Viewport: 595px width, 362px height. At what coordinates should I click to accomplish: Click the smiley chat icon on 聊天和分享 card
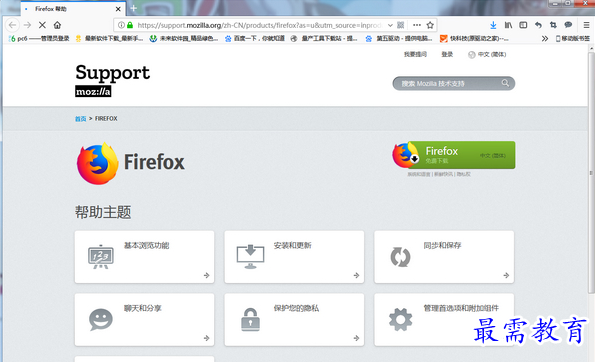point(101,320)
